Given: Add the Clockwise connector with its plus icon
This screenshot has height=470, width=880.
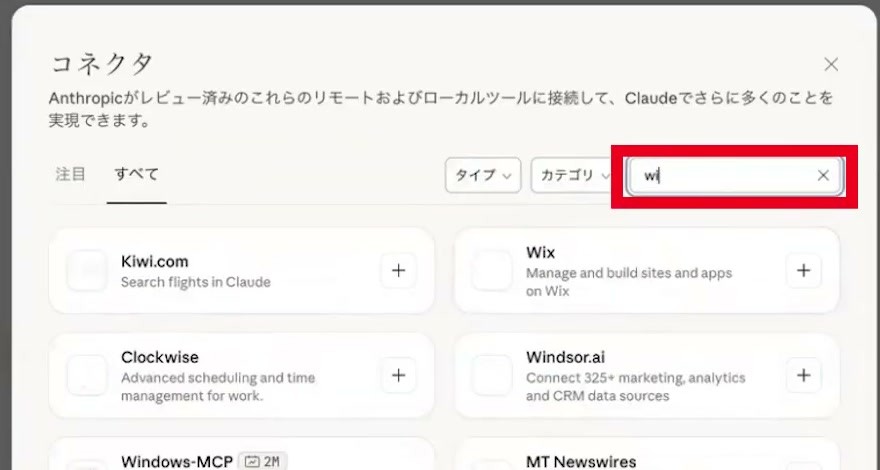Looking at the screenshot, I should point(398,375).
